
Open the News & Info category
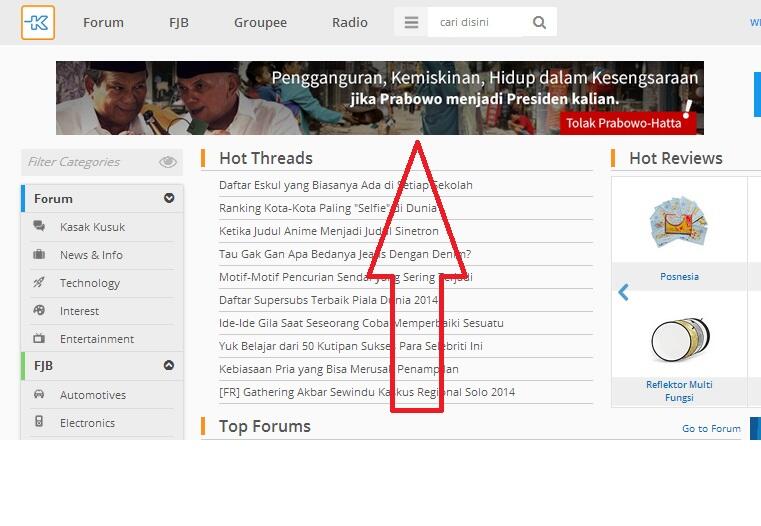(91, 255)
